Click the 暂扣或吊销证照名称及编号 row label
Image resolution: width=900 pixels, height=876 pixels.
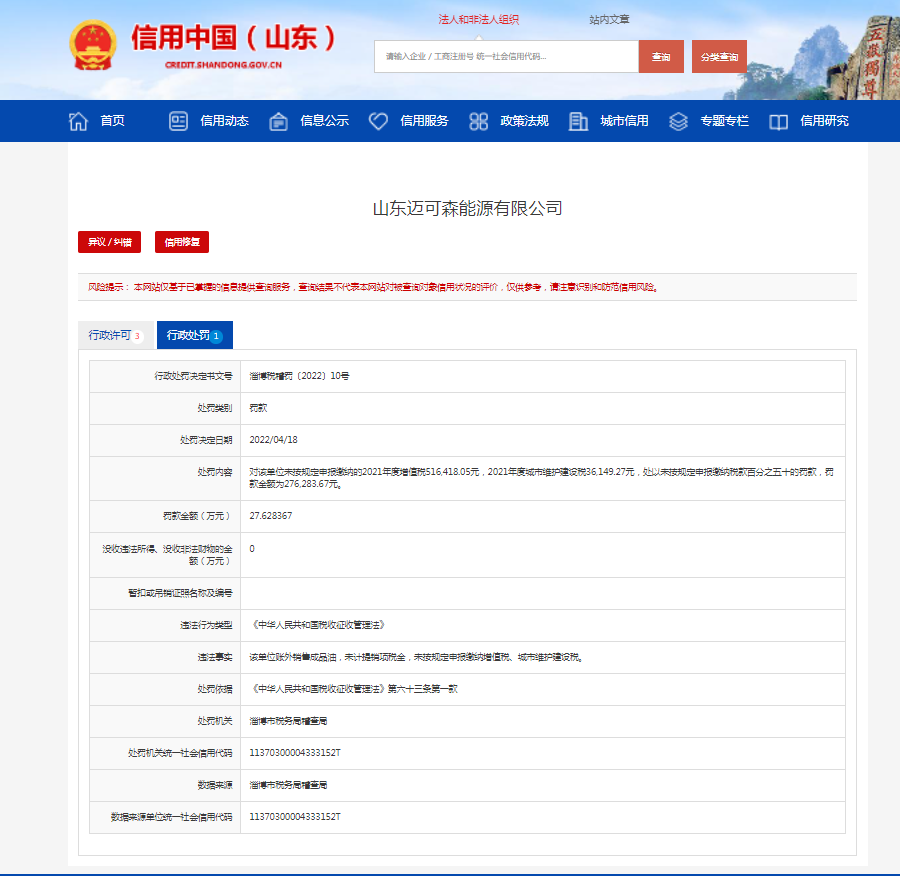(180, 592)
